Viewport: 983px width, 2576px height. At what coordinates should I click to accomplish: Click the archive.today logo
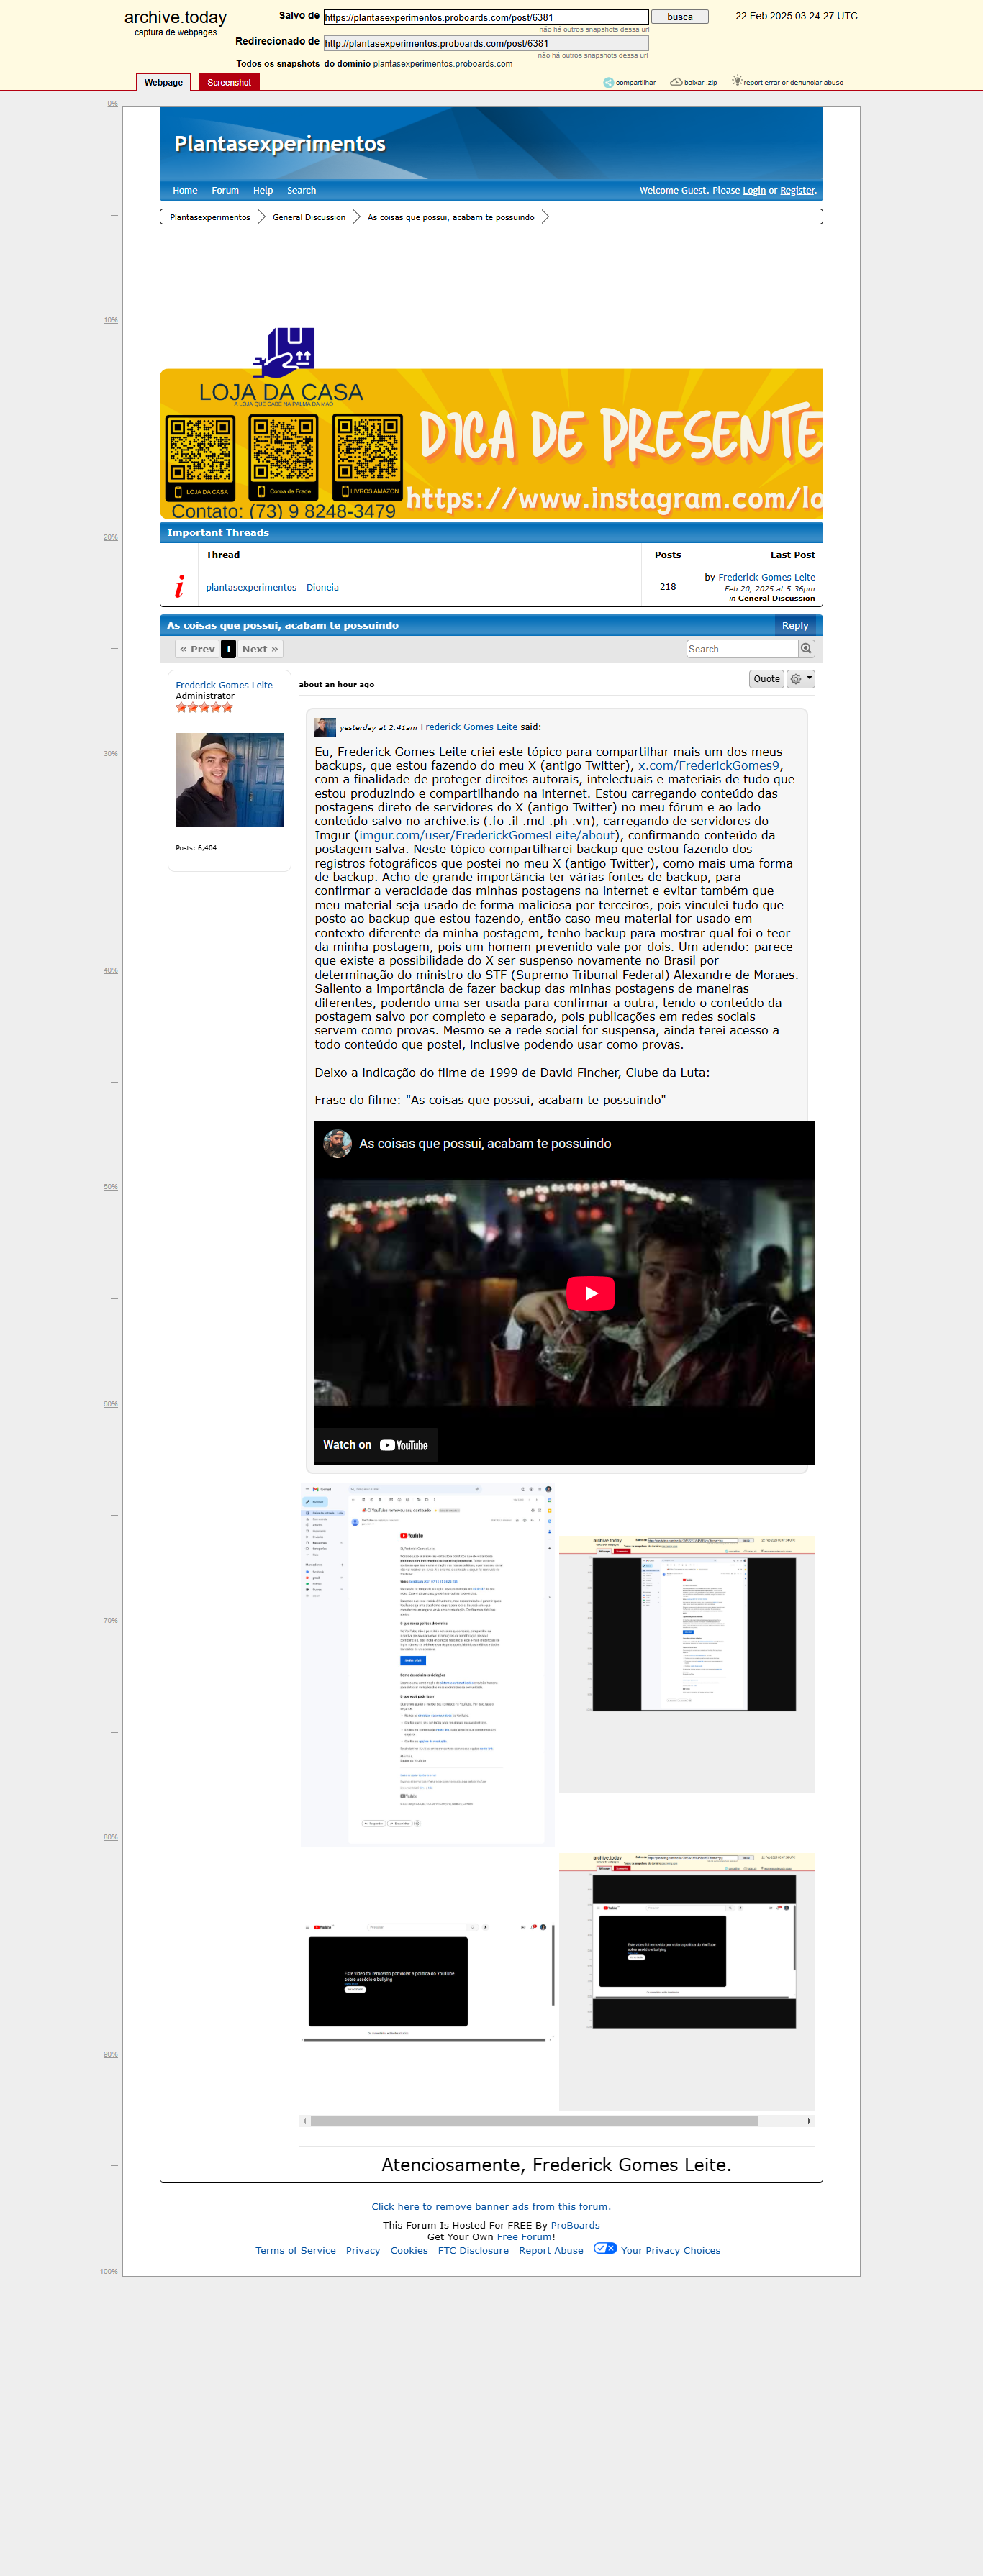175,17
